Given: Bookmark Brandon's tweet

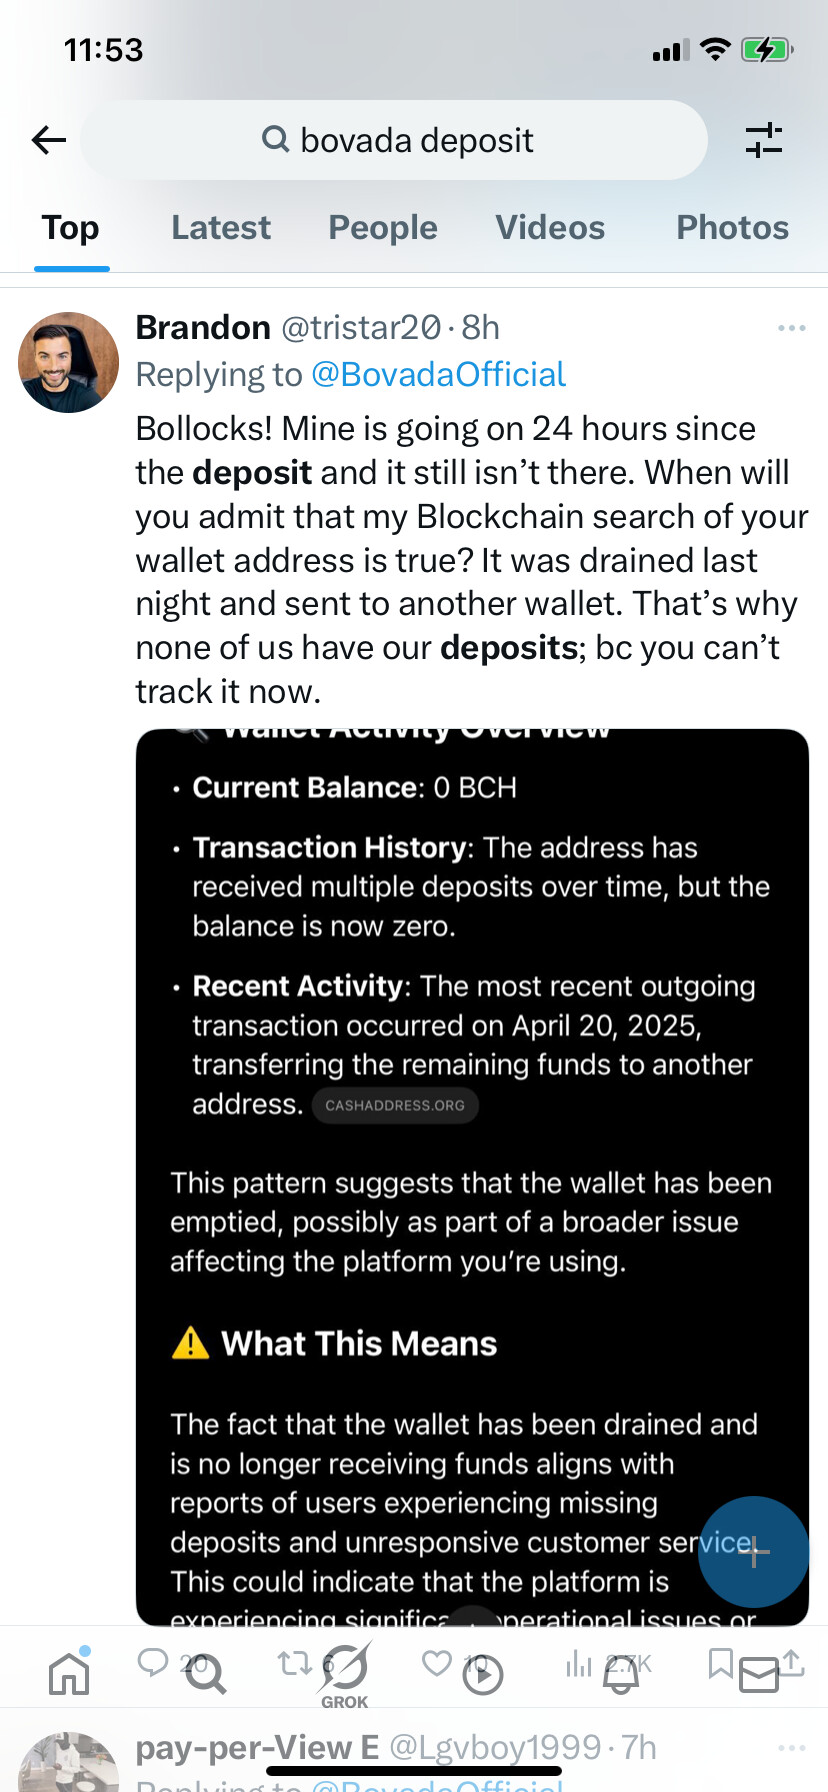Looking at the screenshot, I should click(720, 1662).
